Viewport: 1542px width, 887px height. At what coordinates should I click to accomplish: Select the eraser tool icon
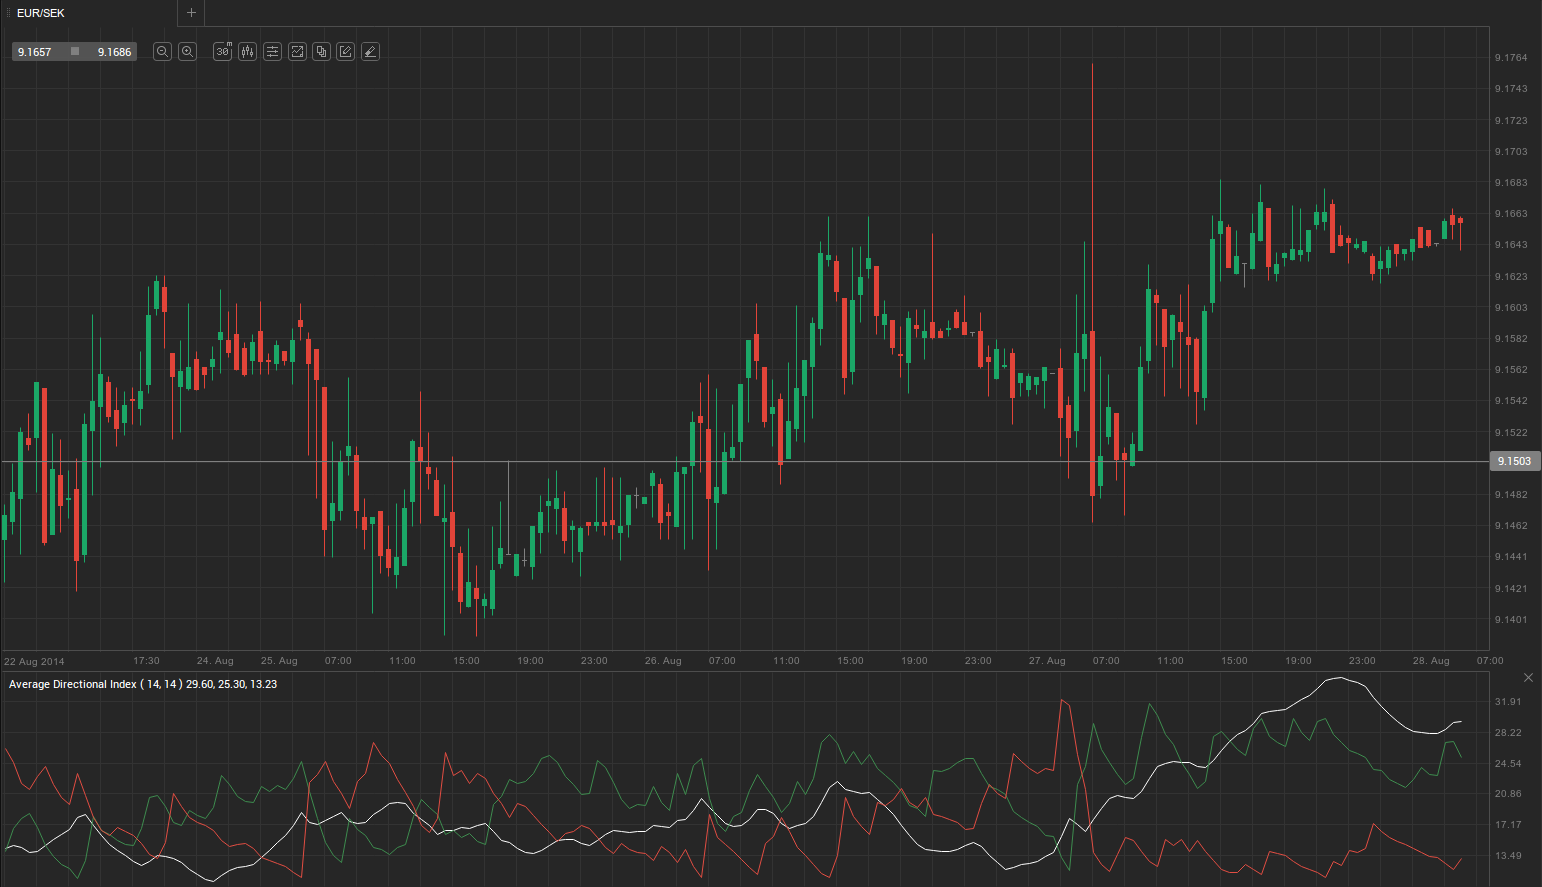[x=370, y=52]
